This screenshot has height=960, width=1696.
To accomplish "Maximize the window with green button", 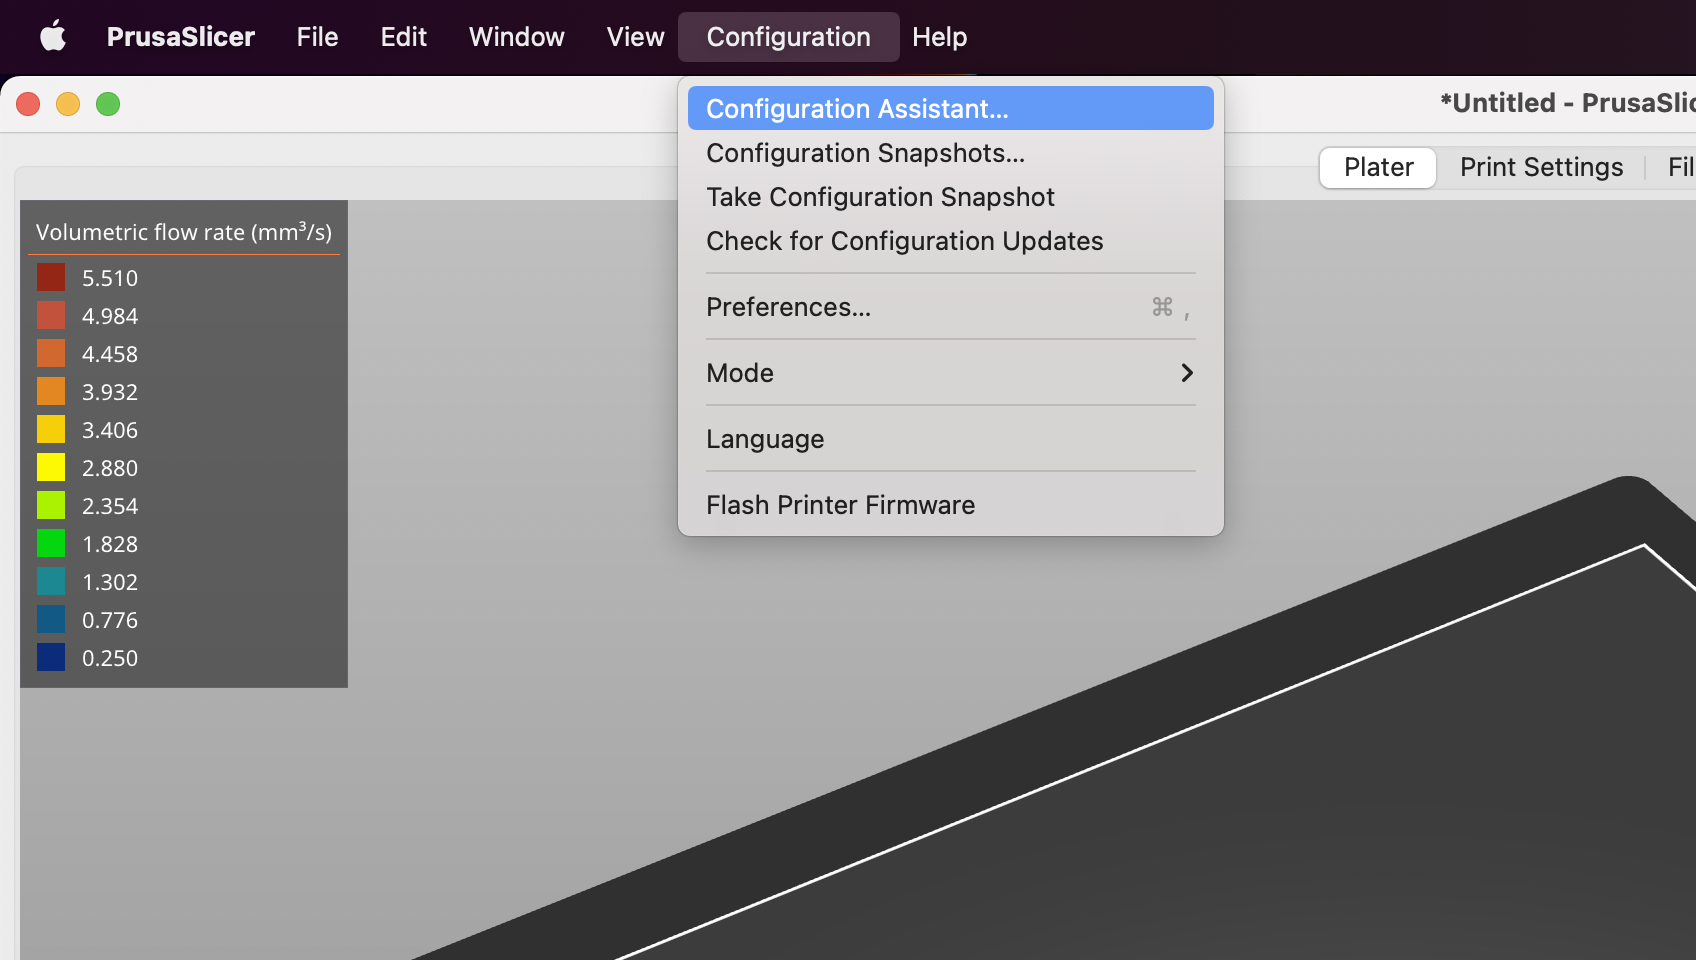I will [x=108, y=104].
